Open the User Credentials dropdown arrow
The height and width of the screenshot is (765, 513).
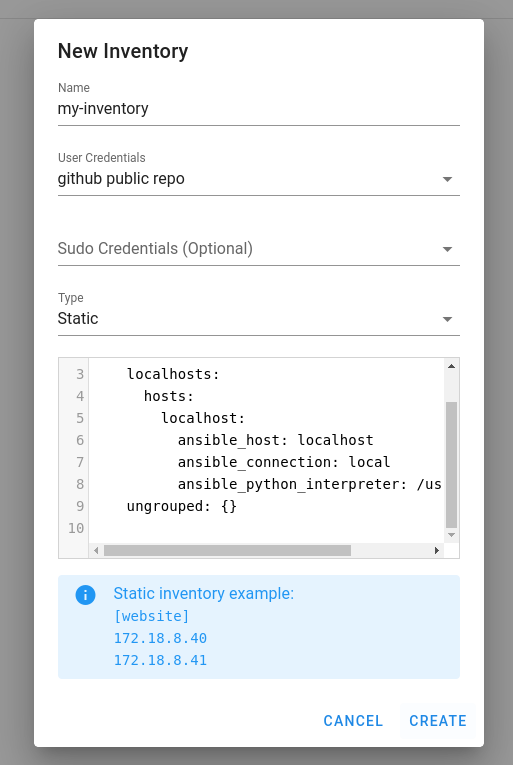point(447,179)
